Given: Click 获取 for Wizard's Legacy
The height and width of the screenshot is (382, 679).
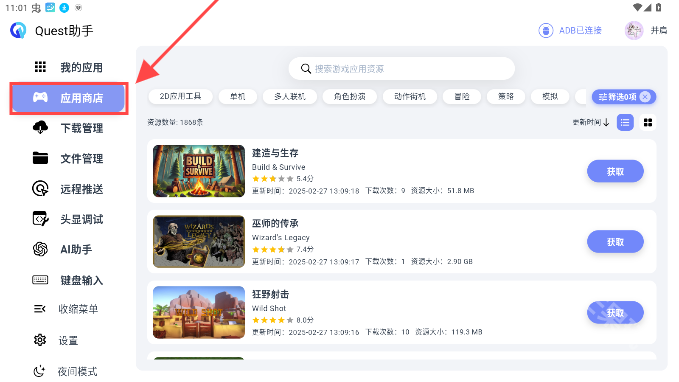Looking at the screenshot, I should (615, 242).
